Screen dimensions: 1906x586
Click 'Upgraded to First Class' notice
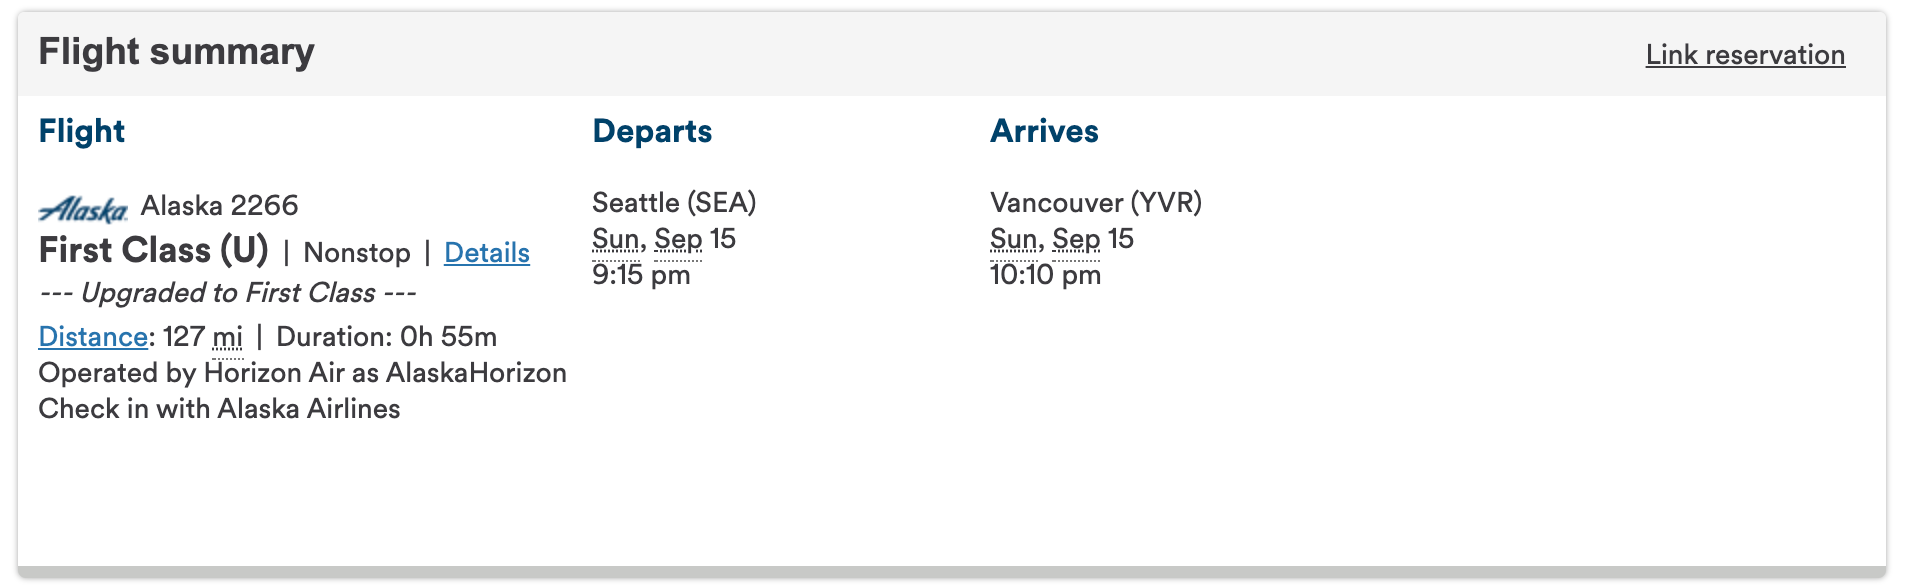[228, 293]
